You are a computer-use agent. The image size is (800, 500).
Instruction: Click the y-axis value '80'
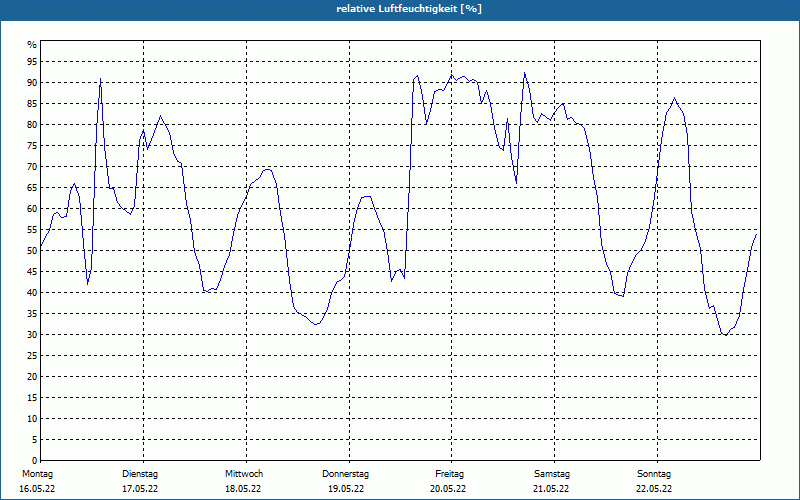click(x=32, y=124)
